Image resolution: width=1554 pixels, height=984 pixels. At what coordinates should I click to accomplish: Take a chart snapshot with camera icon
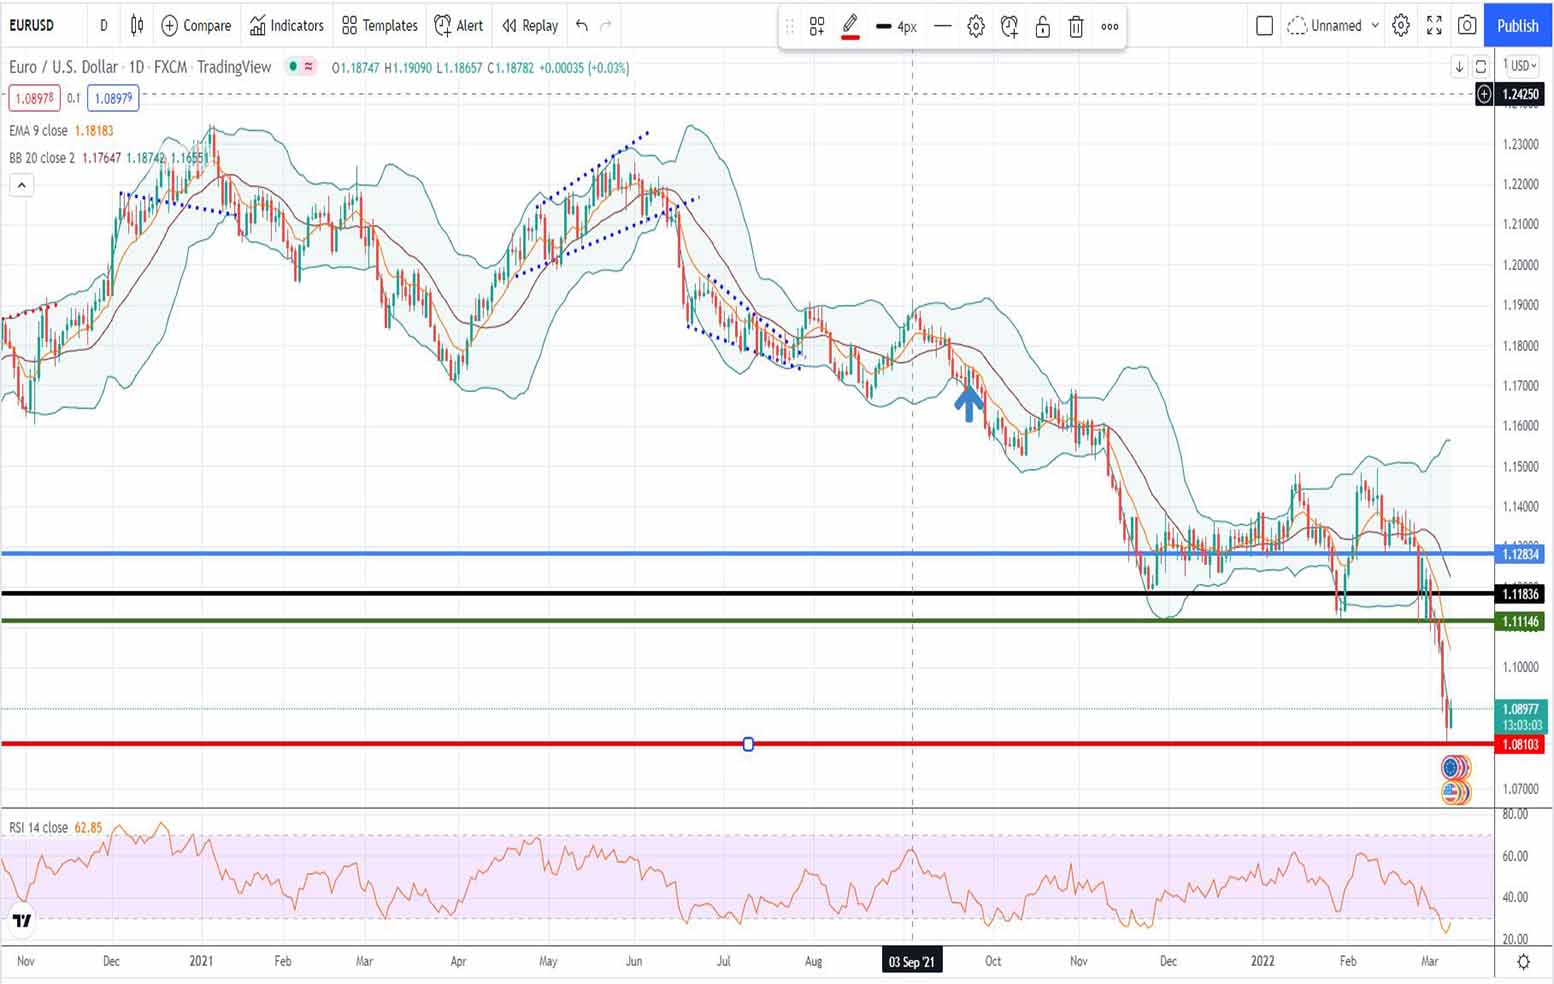1467,25
